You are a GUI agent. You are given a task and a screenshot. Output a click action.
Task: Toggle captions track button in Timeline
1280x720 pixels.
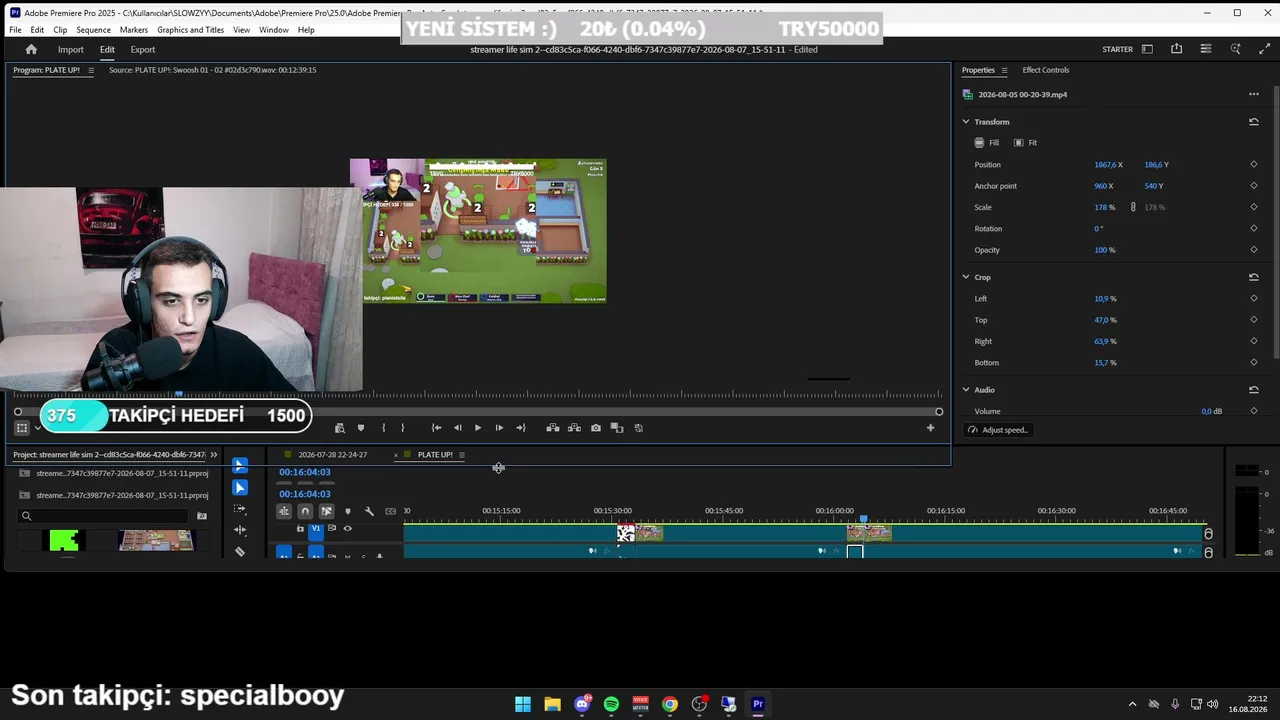pyautogui.click(x=391, y=511)
